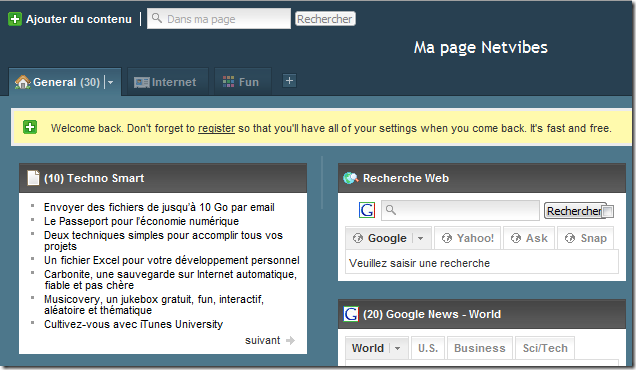Click the house icon on General tab
636x370 pixels.
(x=23, y=82)
